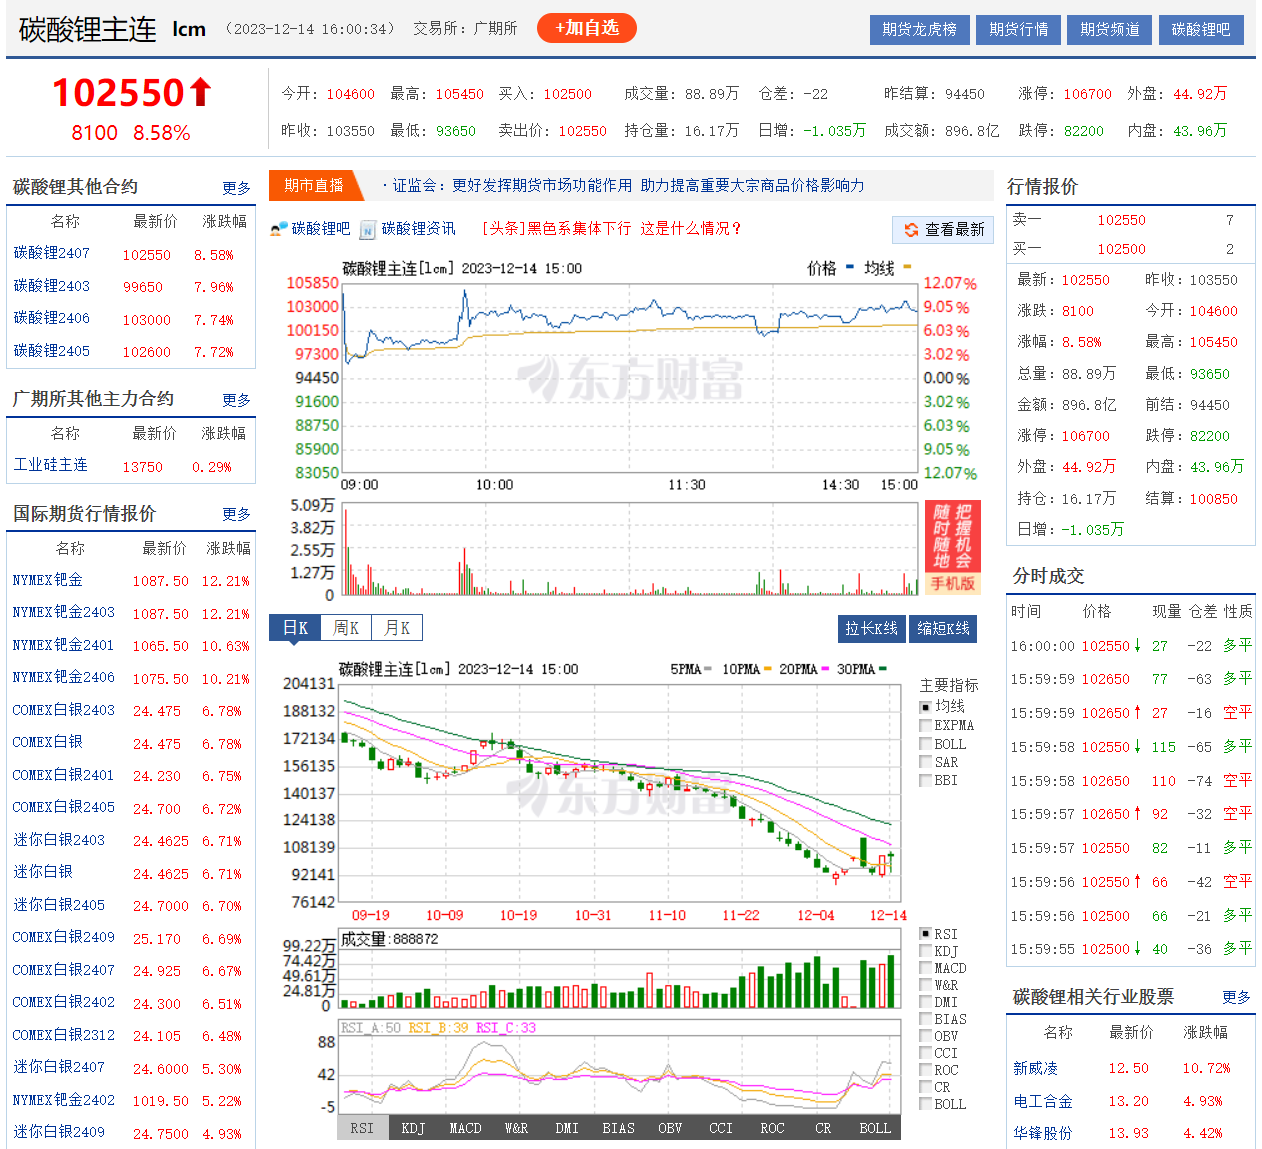Image resolution: width=1262 pixels, height=1149 pixels.
Task: Toggle the SAR main indicator checkbox
Action: click(925, 762)
